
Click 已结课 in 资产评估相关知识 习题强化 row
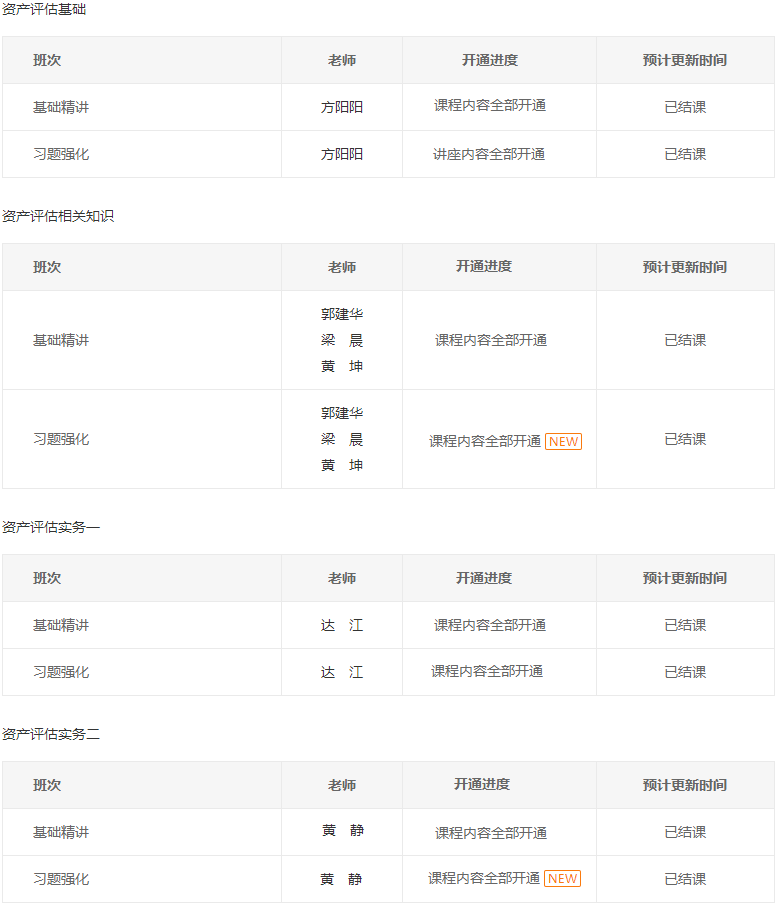685,439
